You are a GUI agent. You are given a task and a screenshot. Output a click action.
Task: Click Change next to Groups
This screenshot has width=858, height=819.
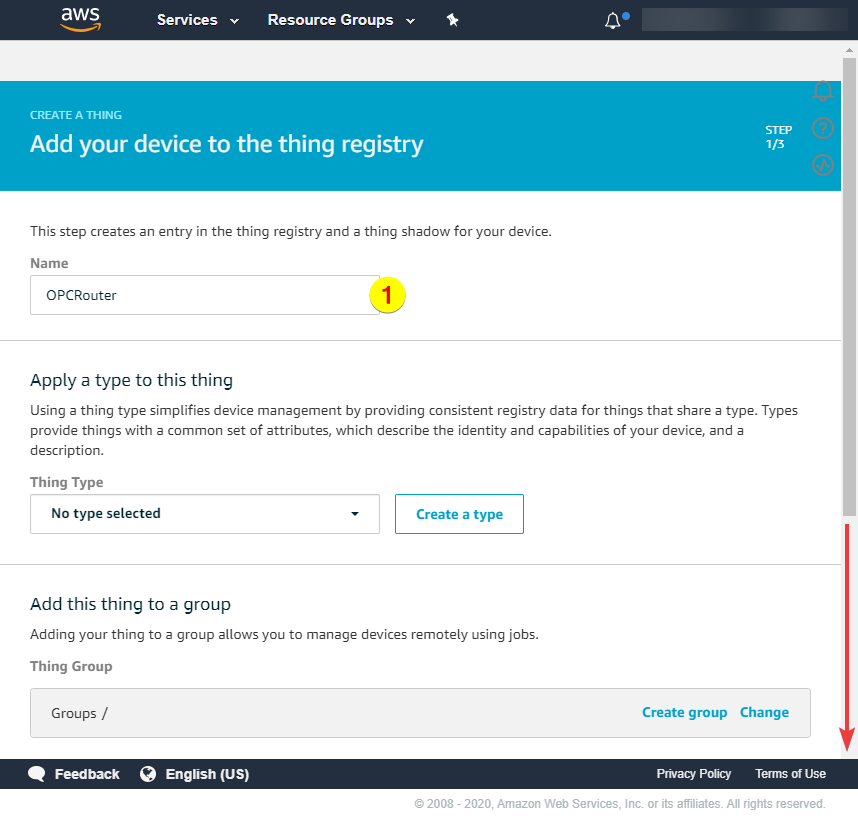click(764, 713)
